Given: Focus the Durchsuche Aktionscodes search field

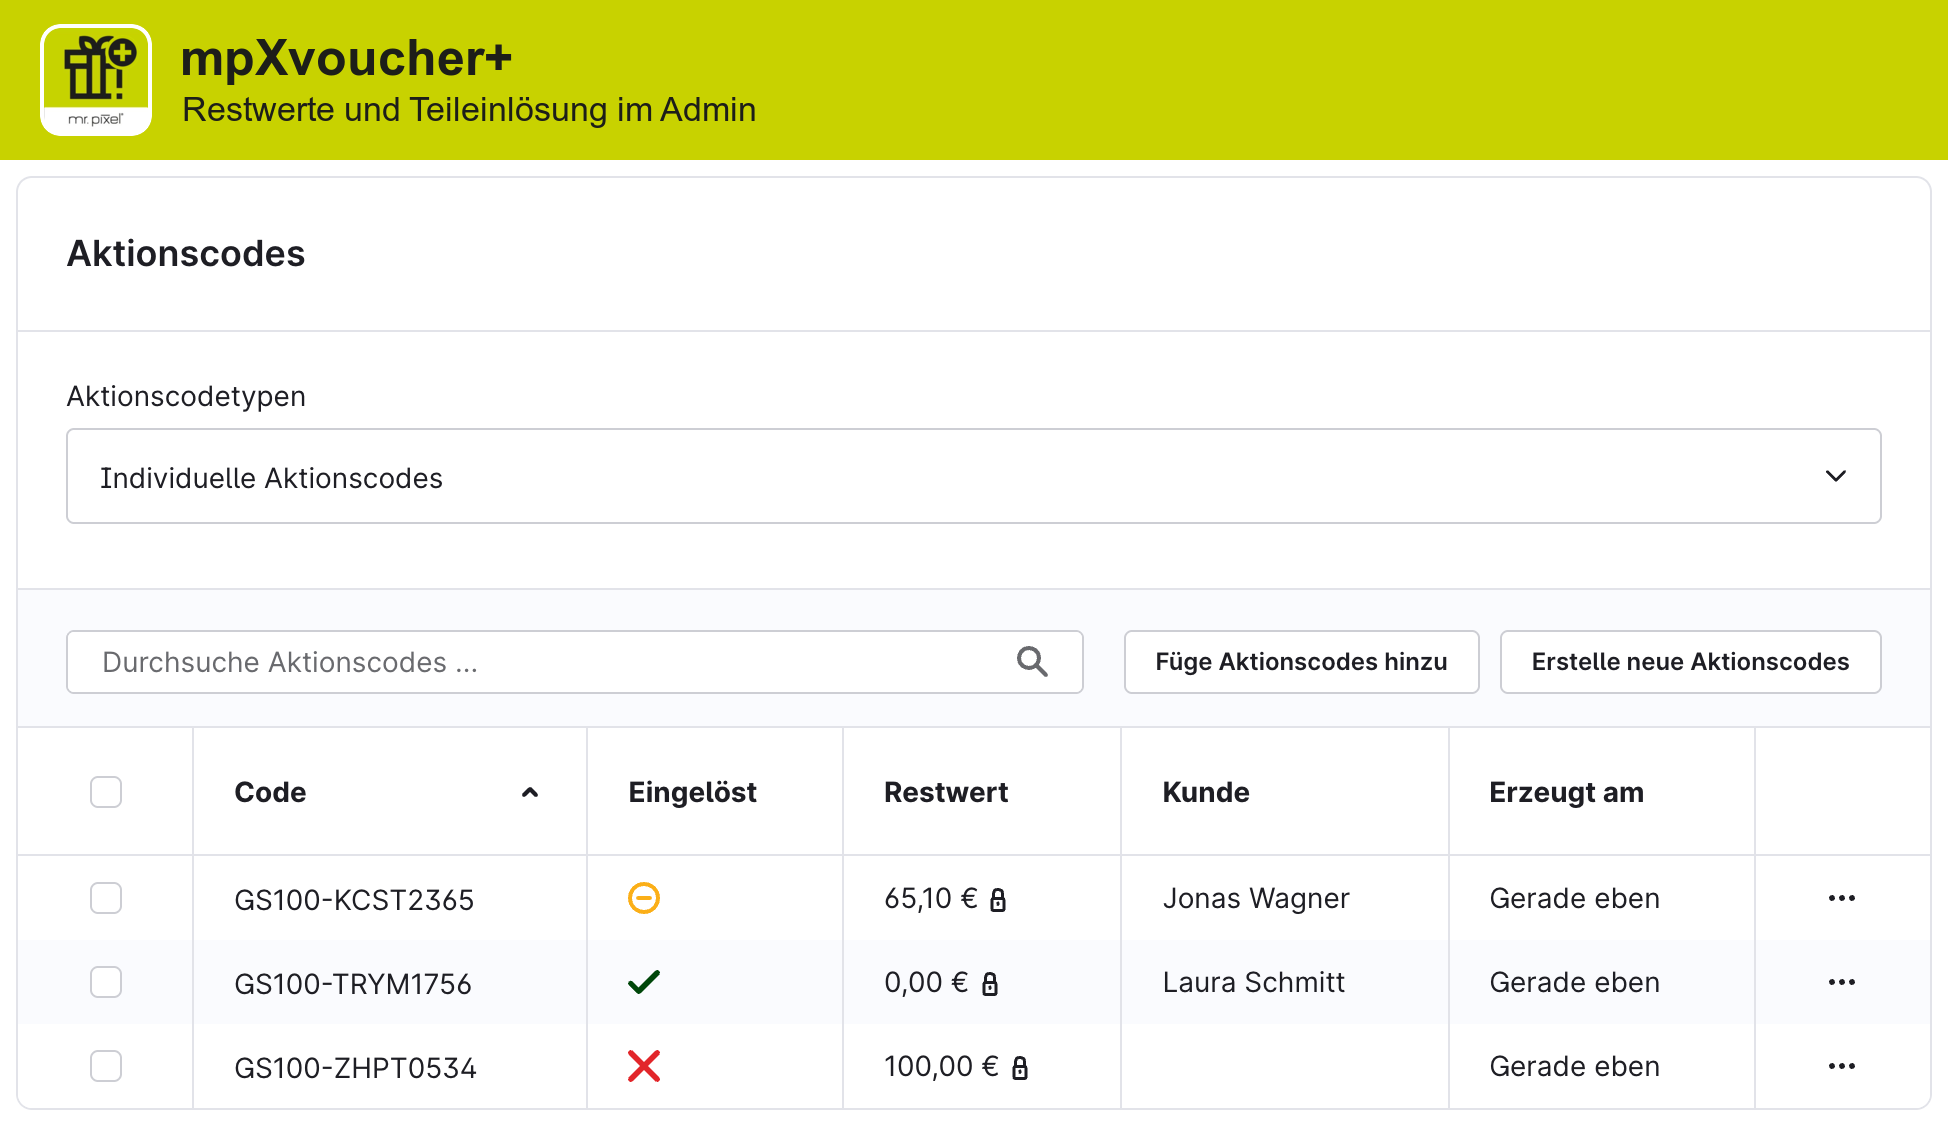Looking at the screenshot, I should click(x=575, y=662).
